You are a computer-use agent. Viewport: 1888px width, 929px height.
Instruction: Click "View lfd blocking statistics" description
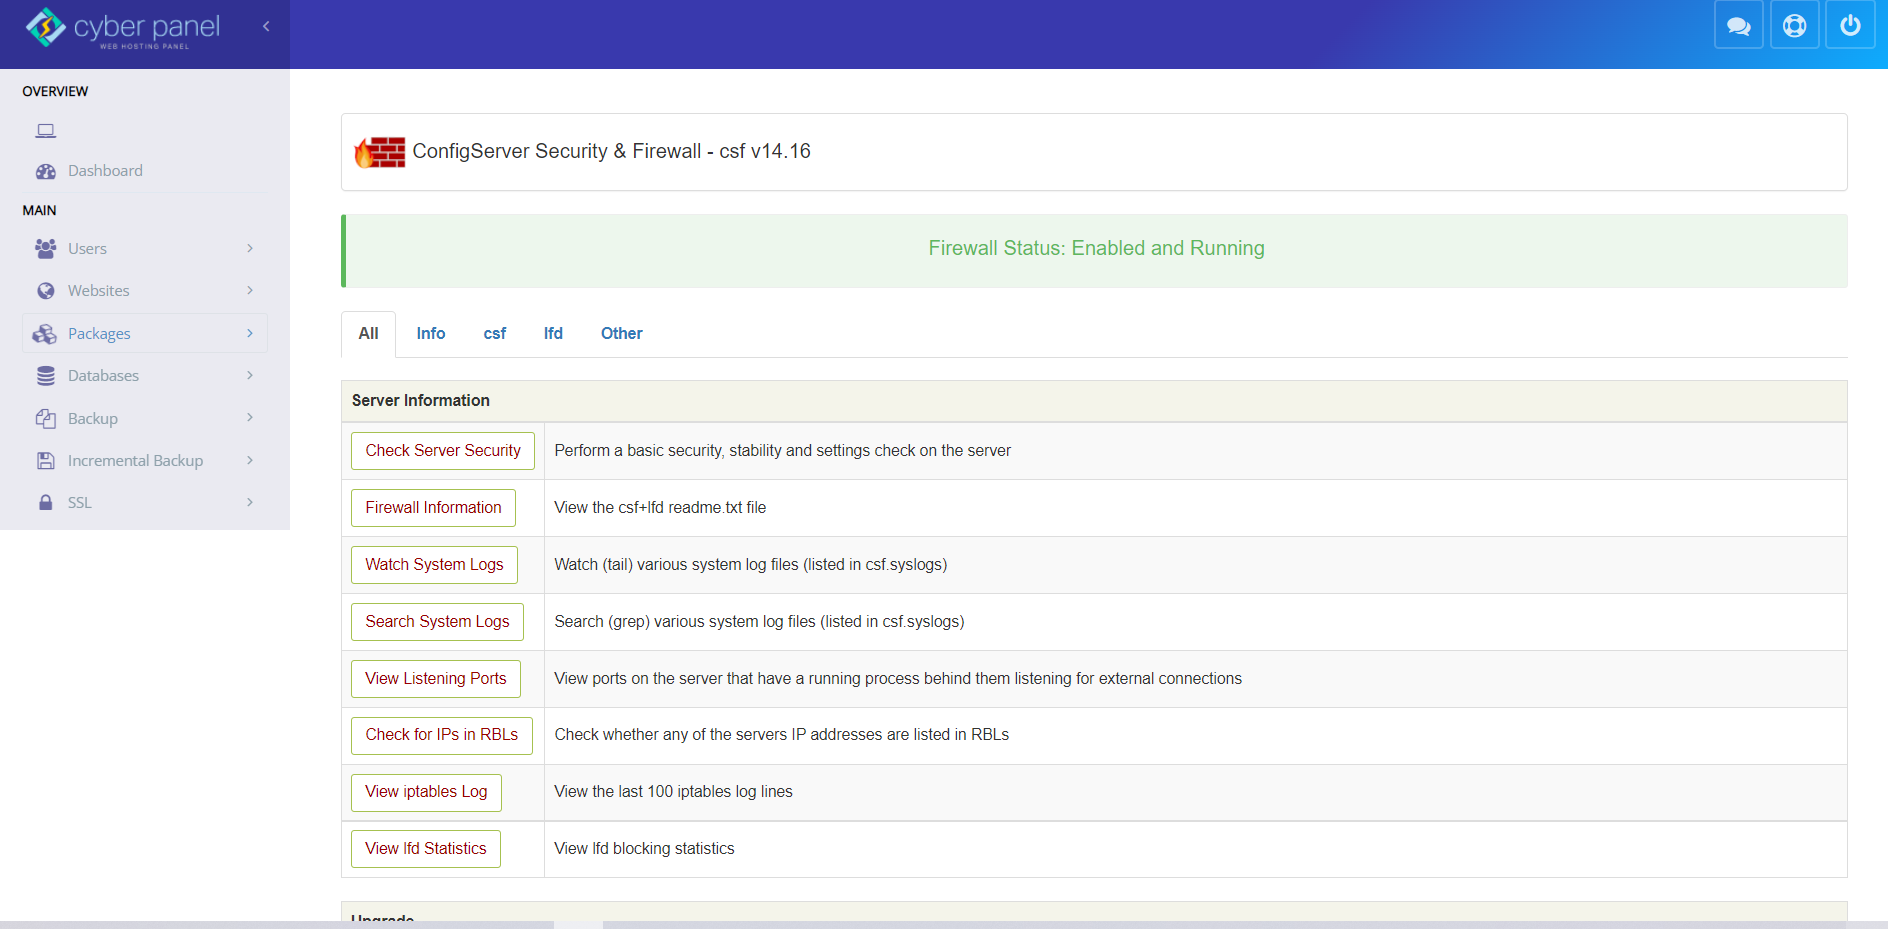(644, 849)
